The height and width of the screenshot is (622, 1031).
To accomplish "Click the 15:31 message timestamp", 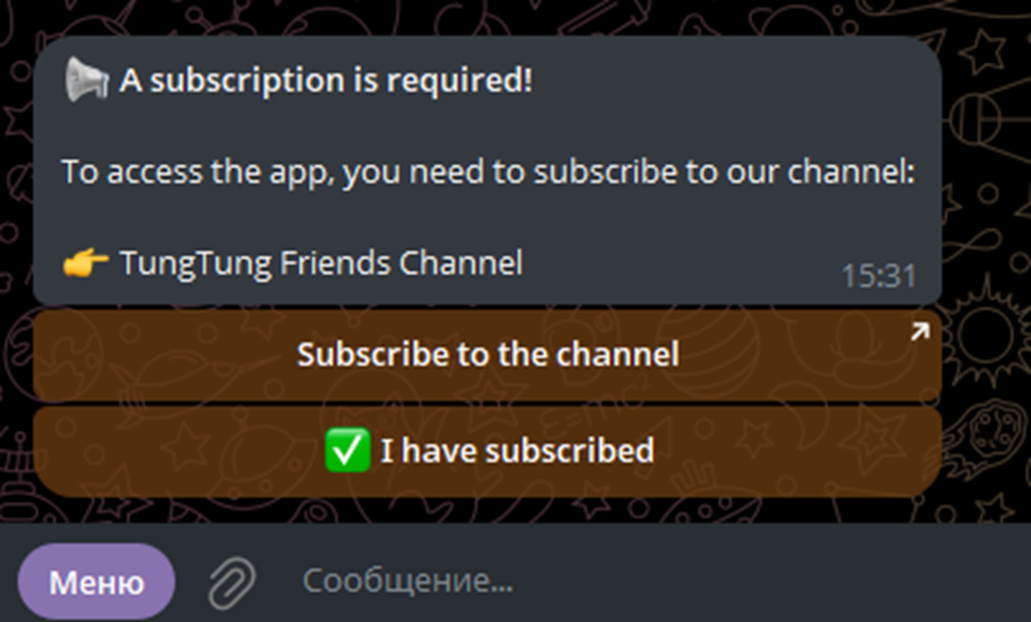I will (x=878, y=276).
